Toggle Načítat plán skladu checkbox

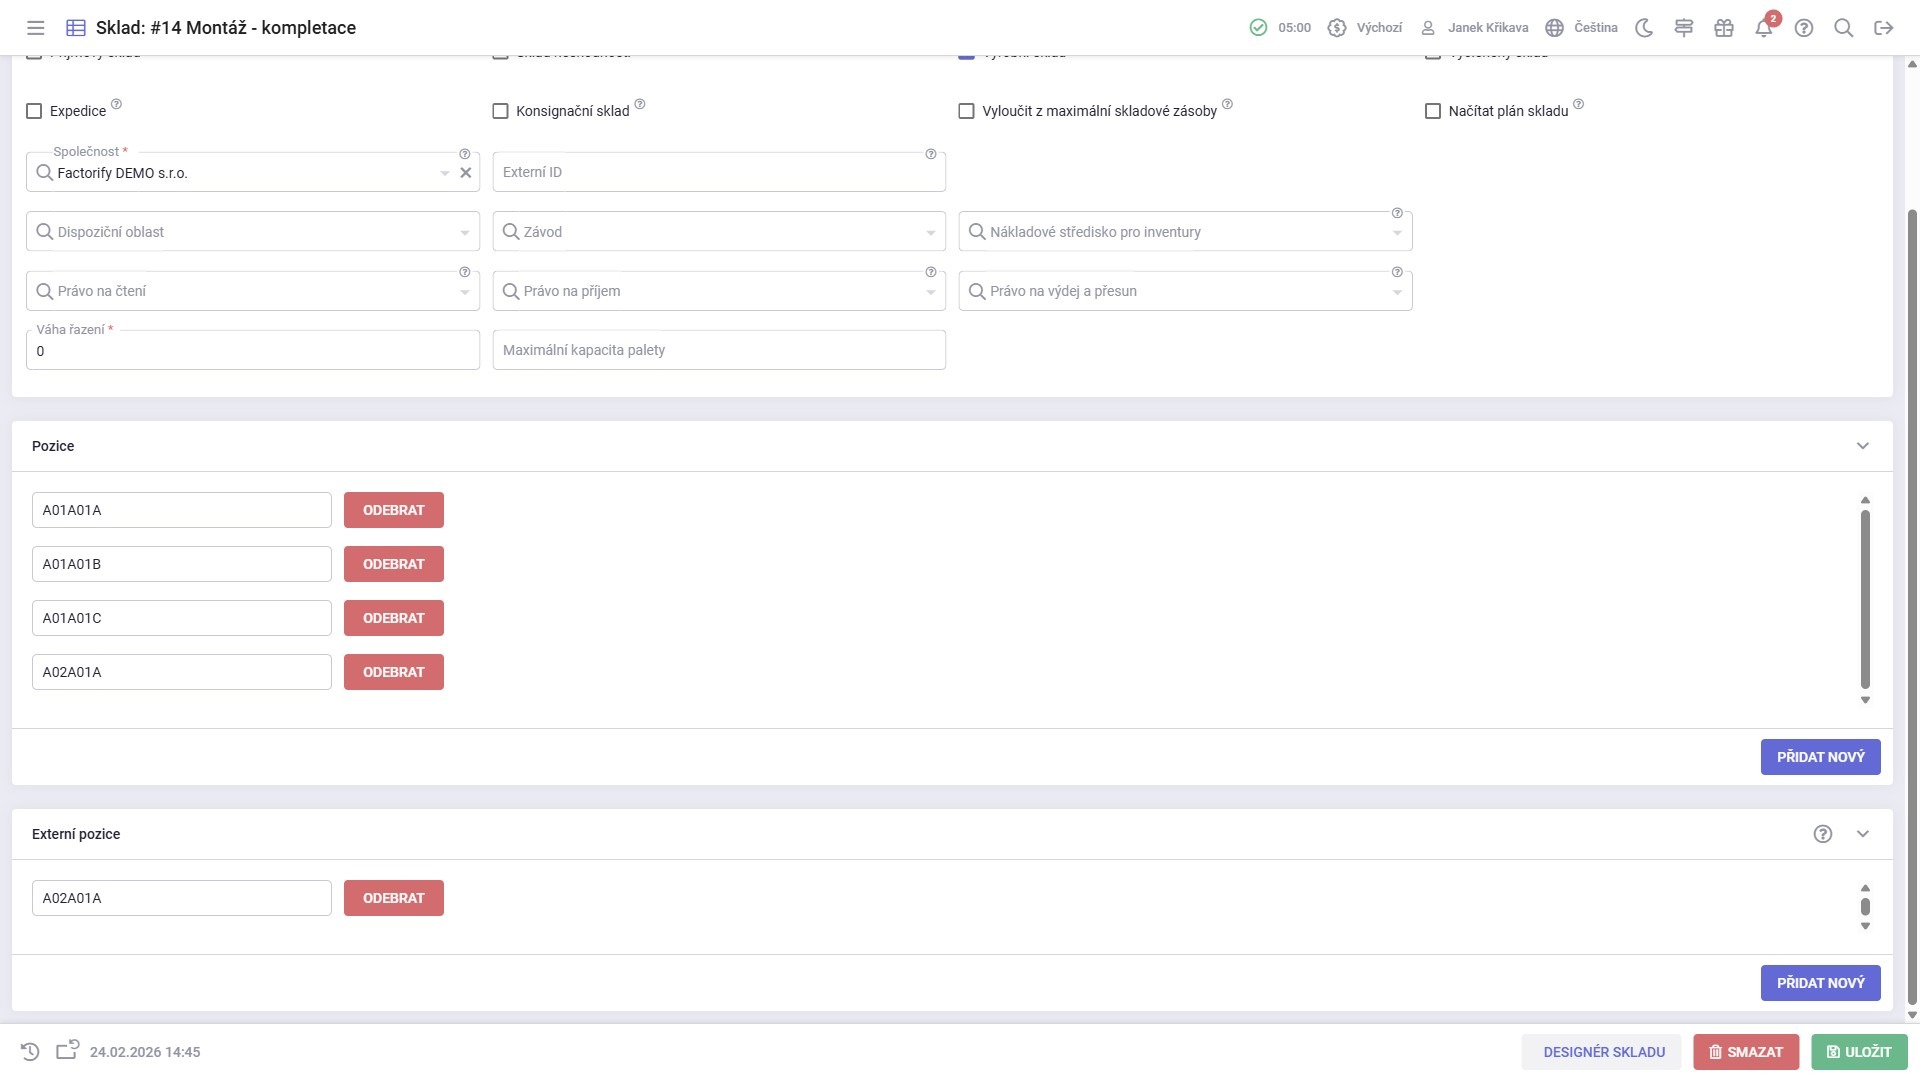[x=1433, y=111]
